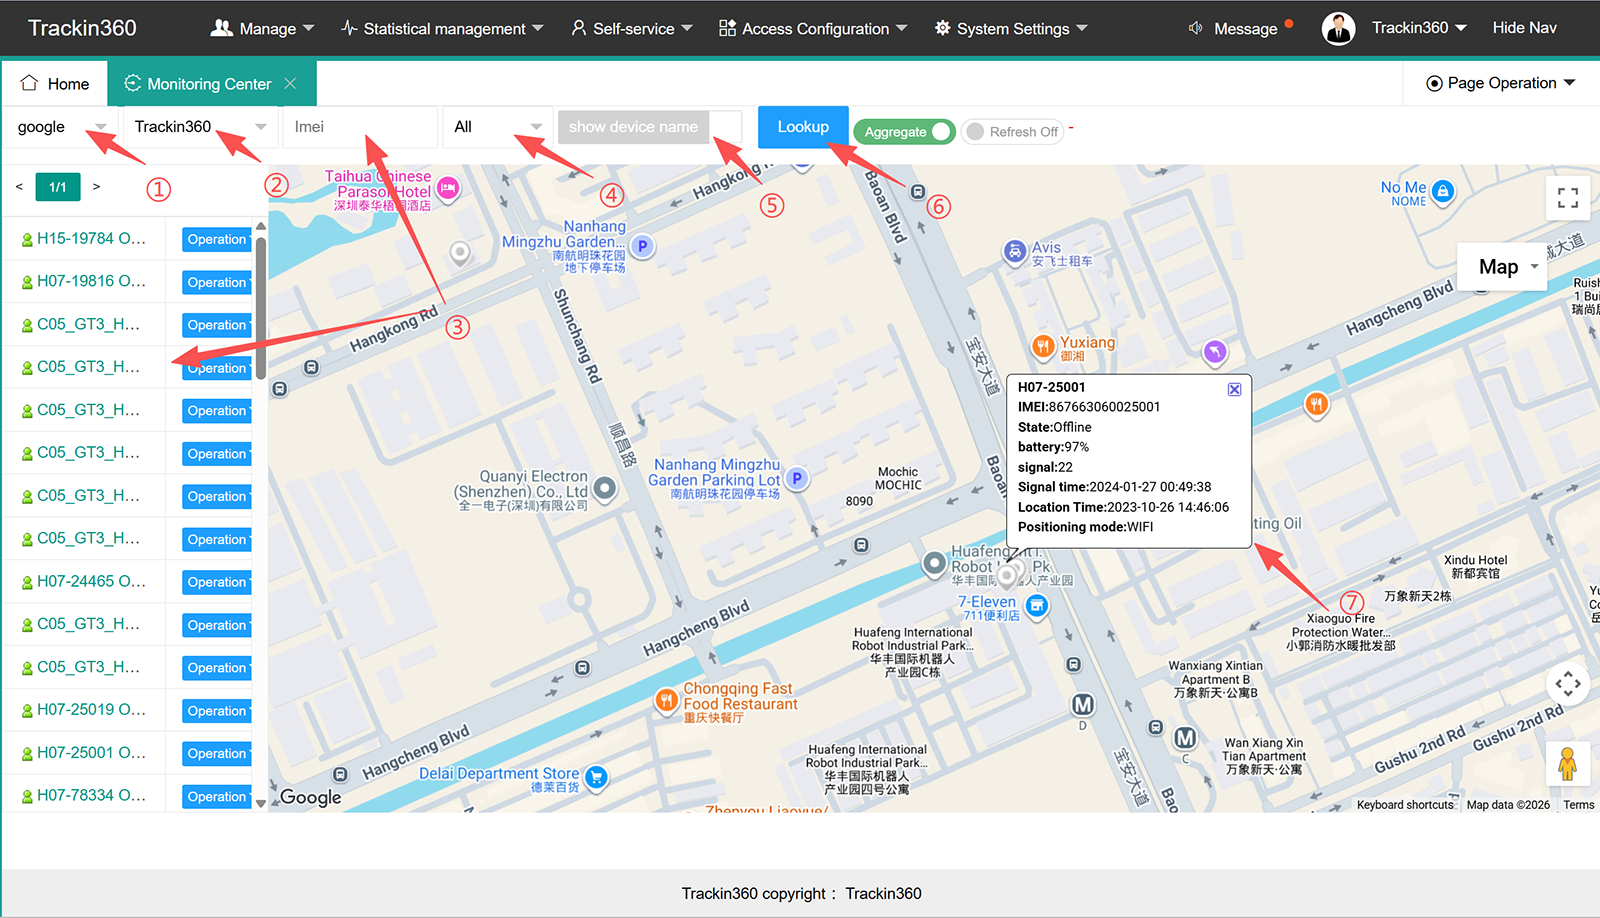Click the purple map marker near Yuxiang
Screen dimensions: 1600x918
click(x=1214, y=351)
